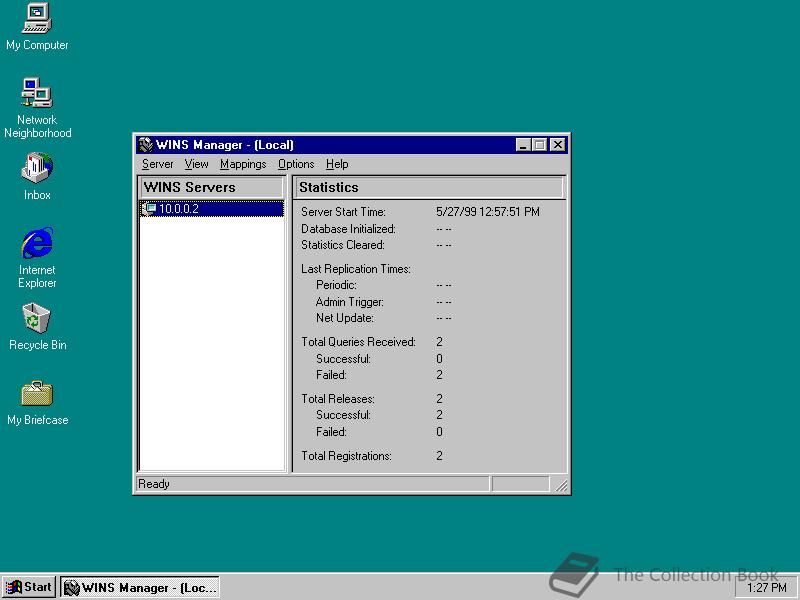Click the Periodic label
800x600 pixels.
tap(336, 285)
